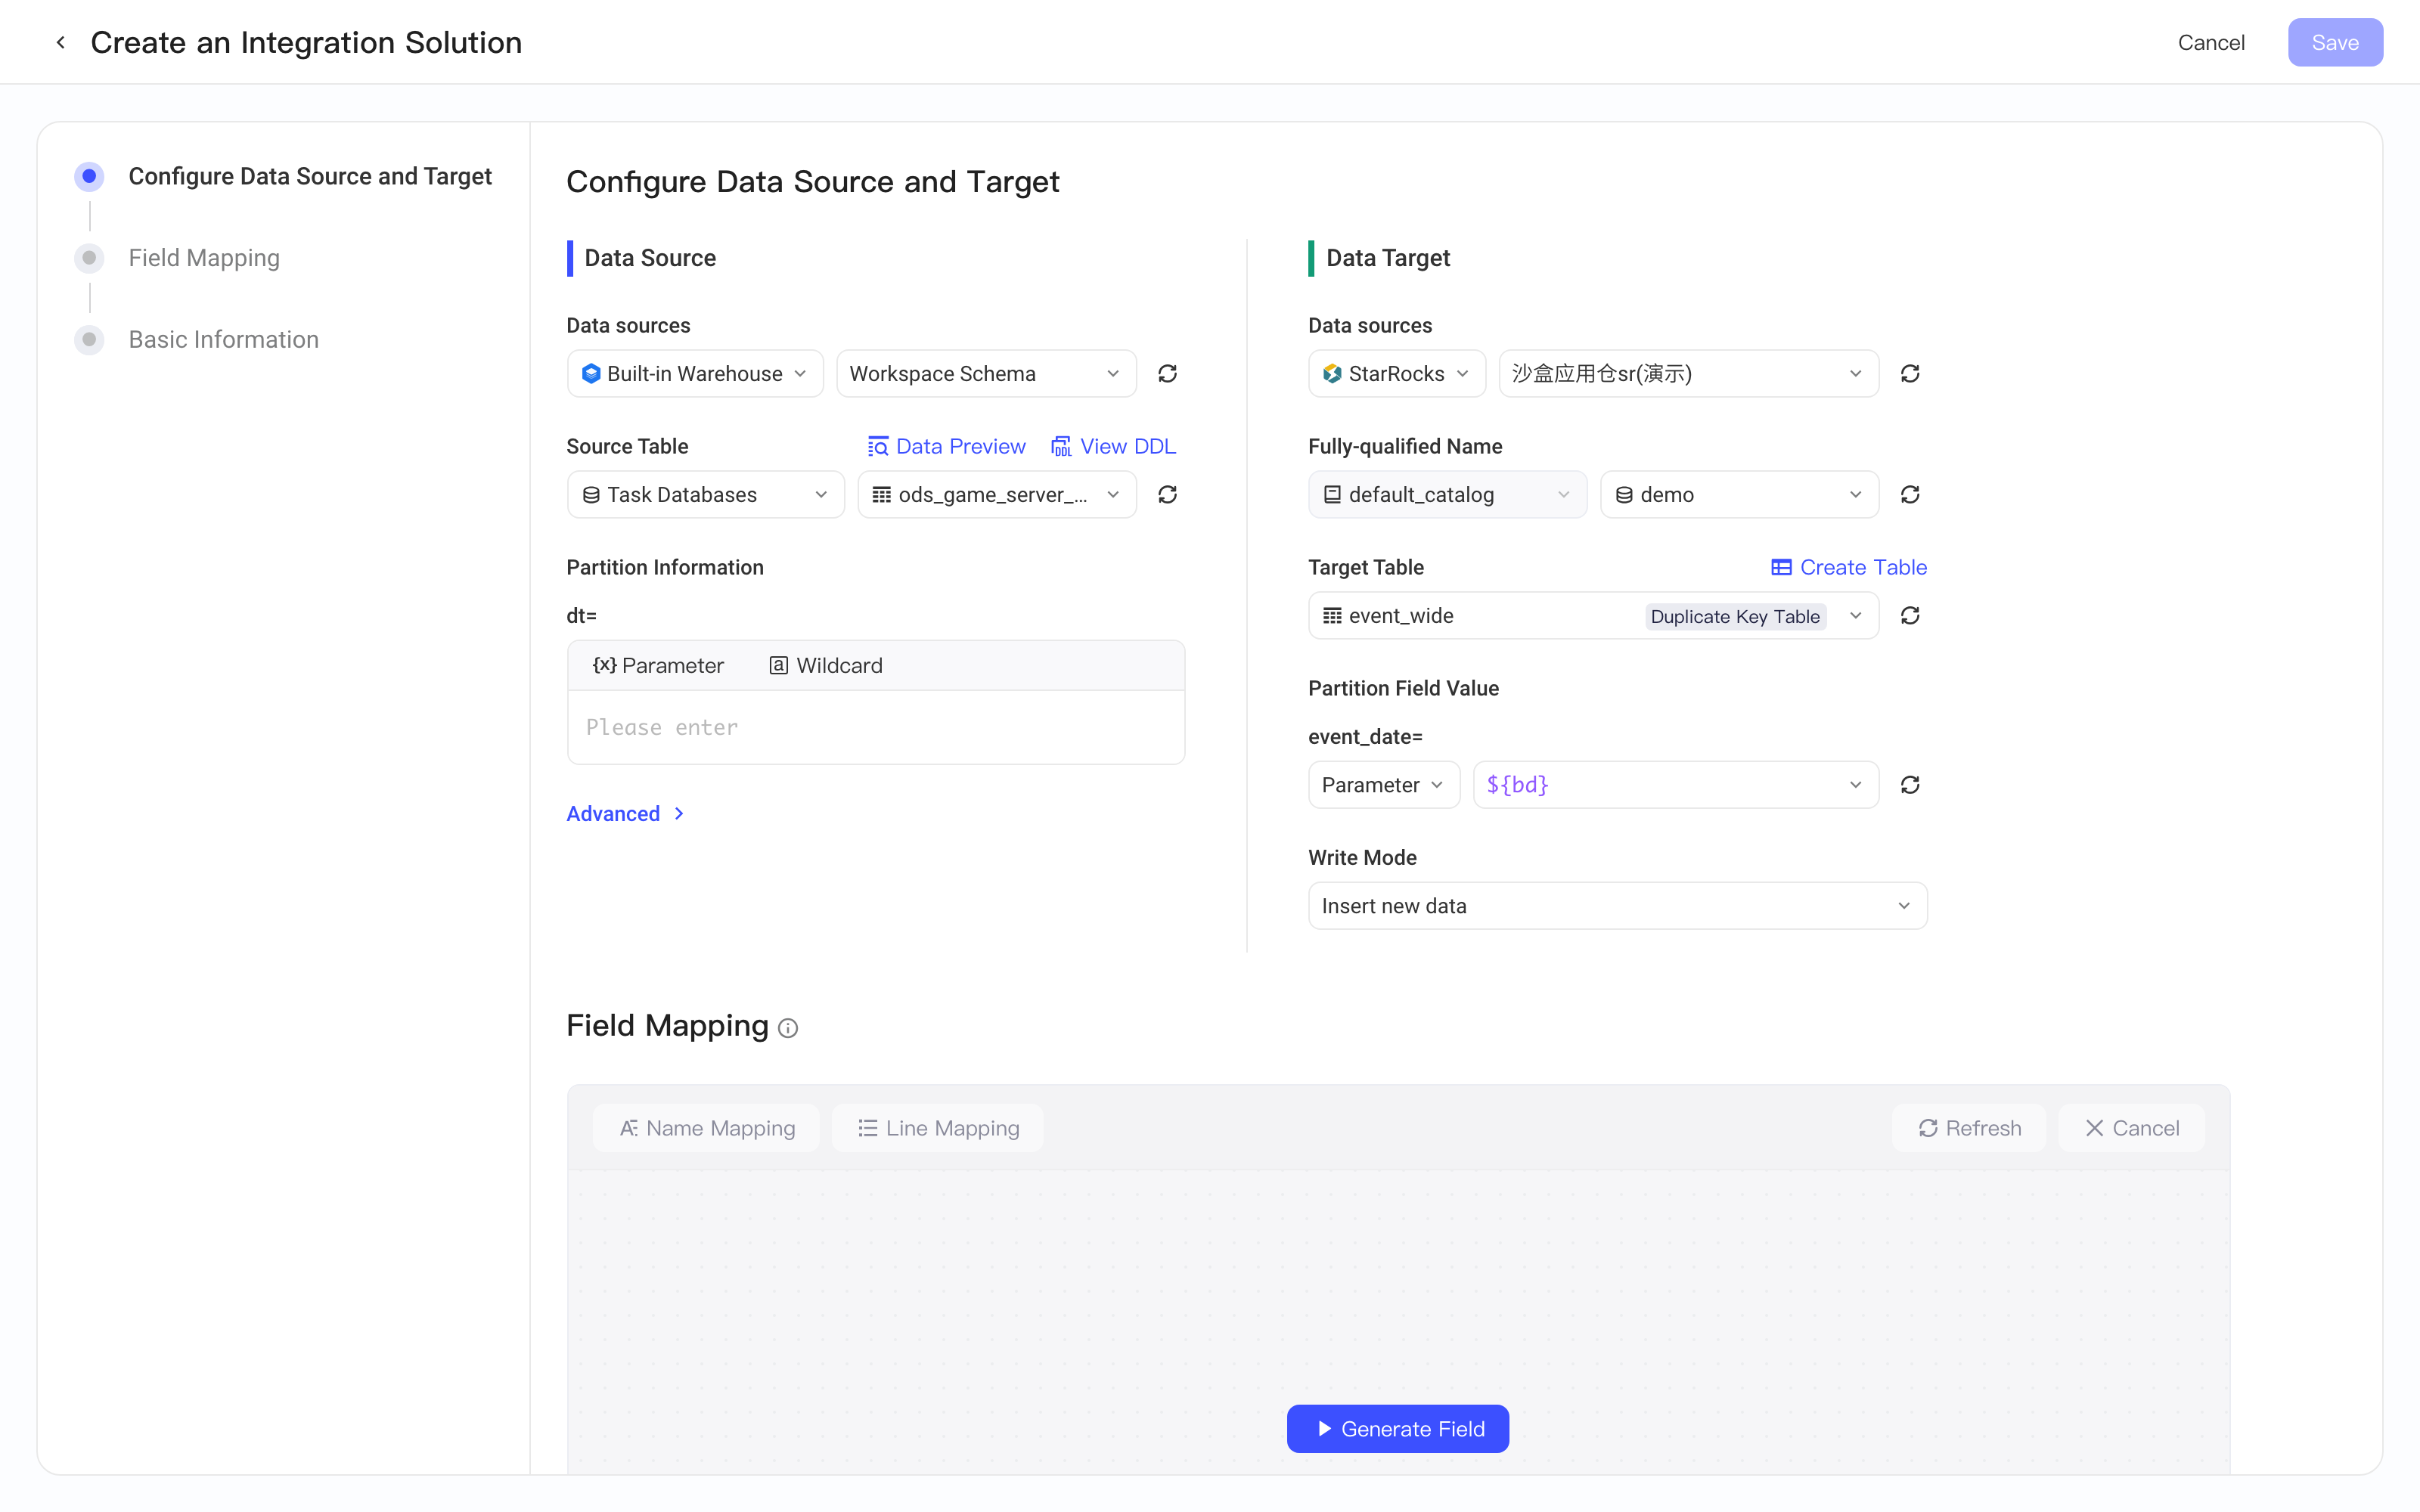Expand the Advanced options

625,813
